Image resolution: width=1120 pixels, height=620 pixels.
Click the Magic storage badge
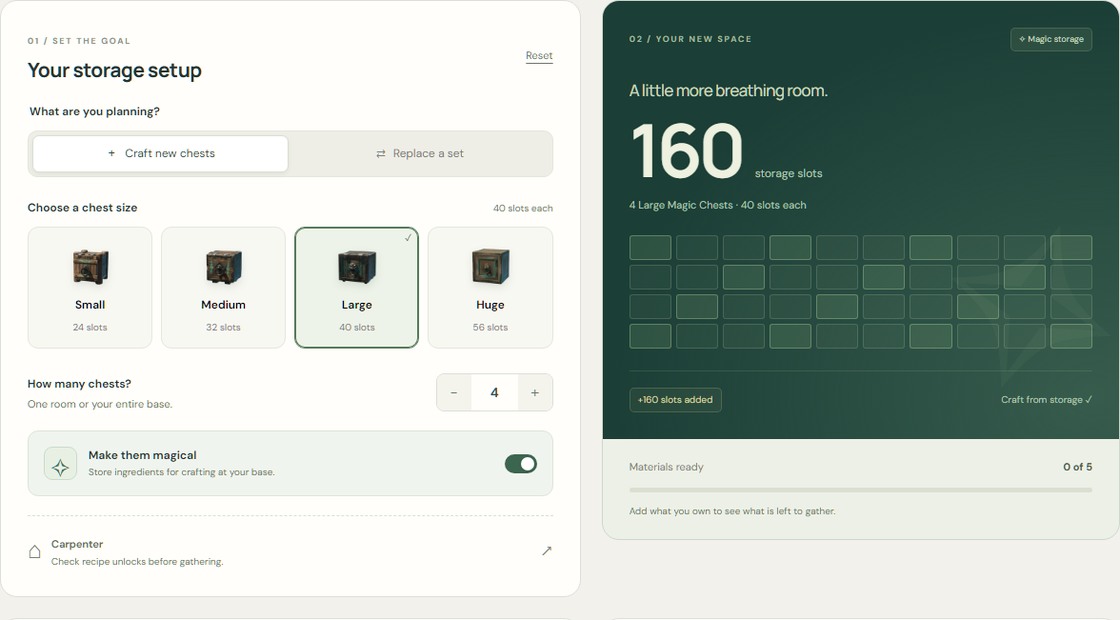point(1051,39)
